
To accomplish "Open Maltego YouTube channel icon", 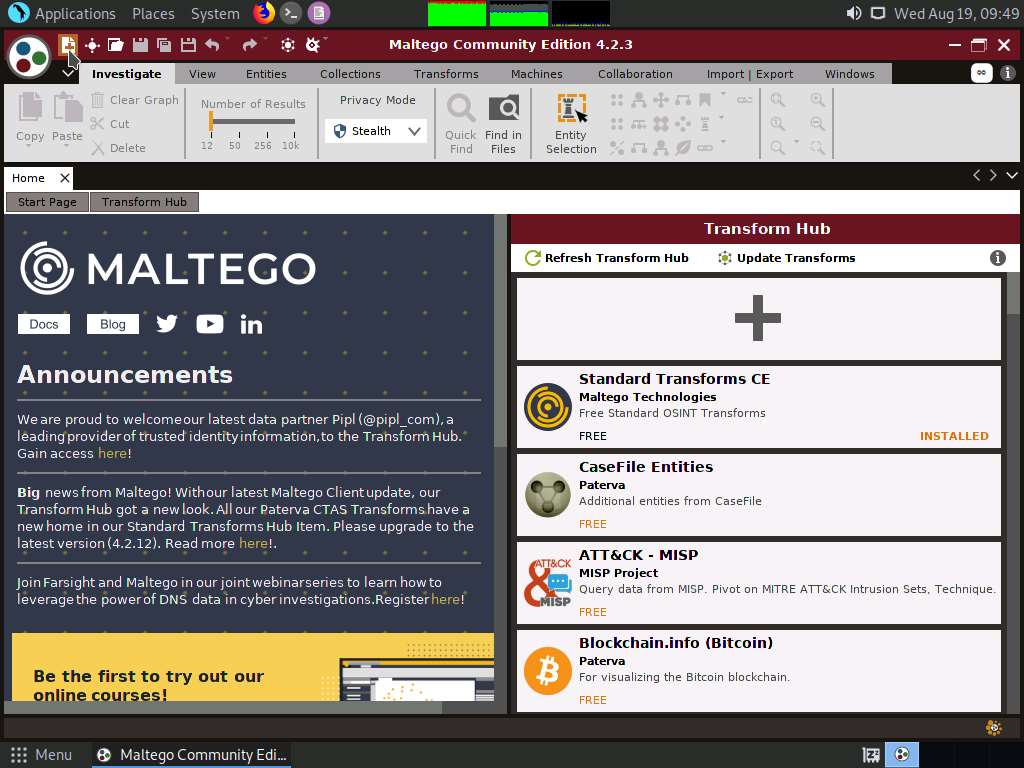I will (210, 324).
